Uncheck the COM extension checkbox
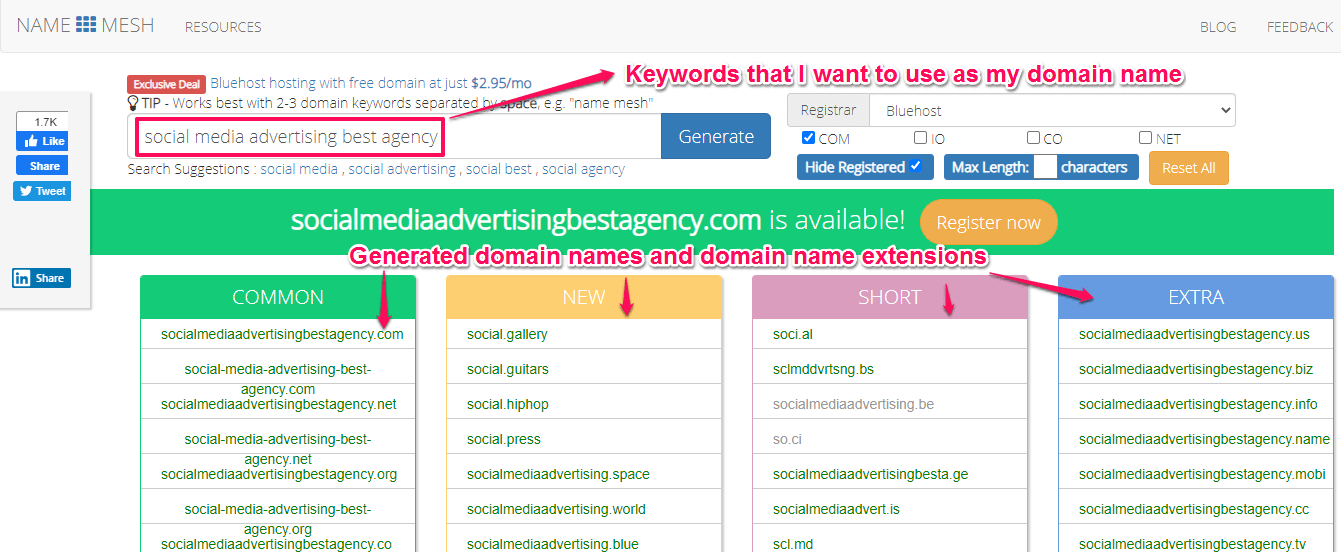Screen dimensions: 1341x552 point(809,139)
